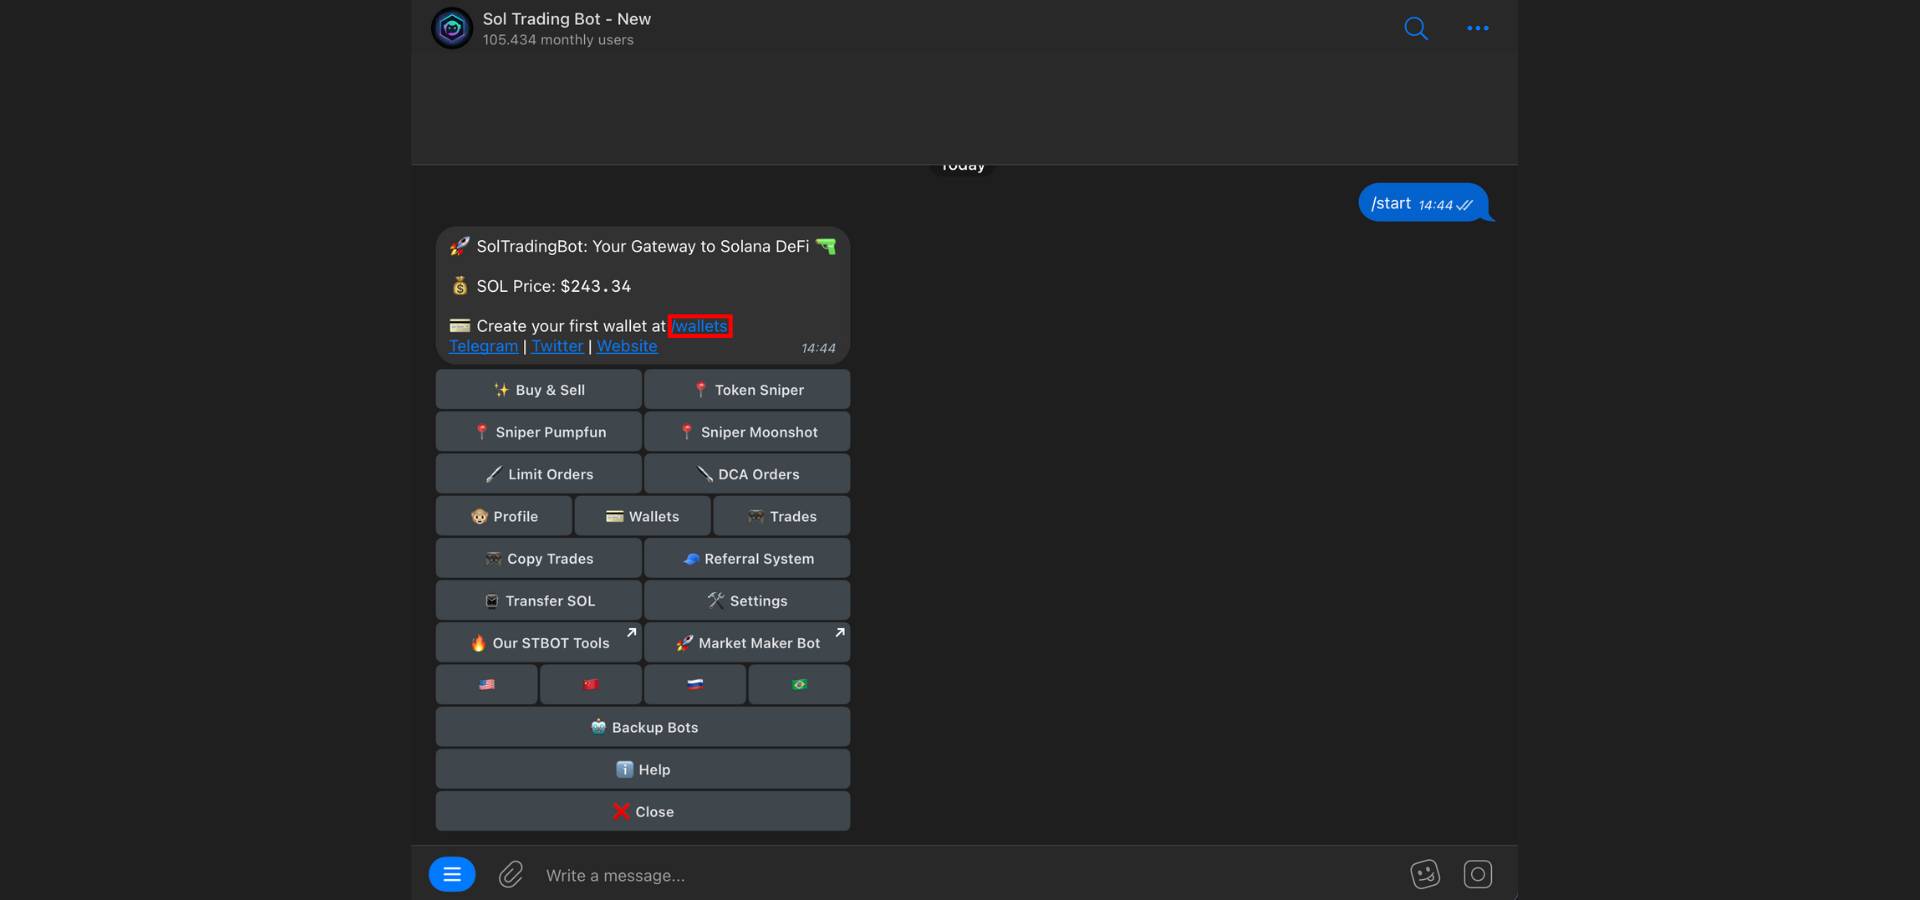Open the sticker and emoji picker
Viewport: 1920px width, 900px height.
click(1425, 874)
